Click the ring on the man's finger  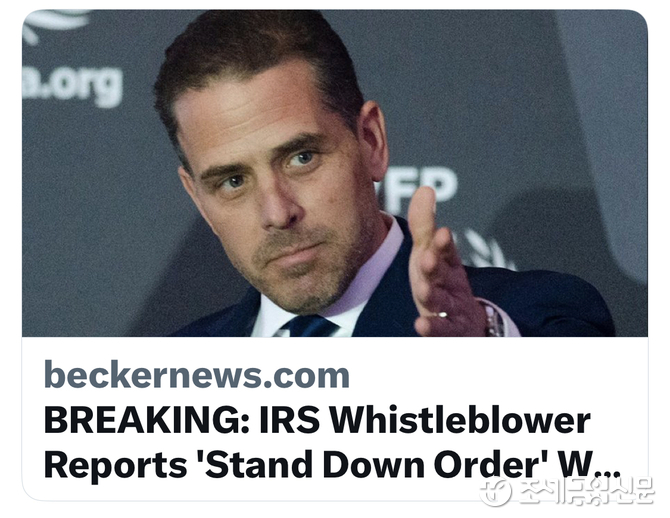click(x=440, y=315)
